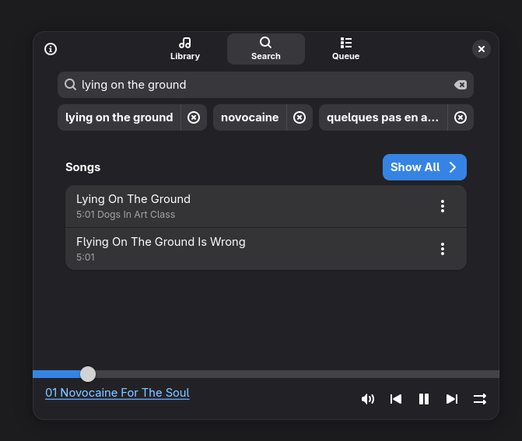The width and height of the screenshot is (522, 441).
Task: Expand all songs with Show All
Action: pos(424,167)
